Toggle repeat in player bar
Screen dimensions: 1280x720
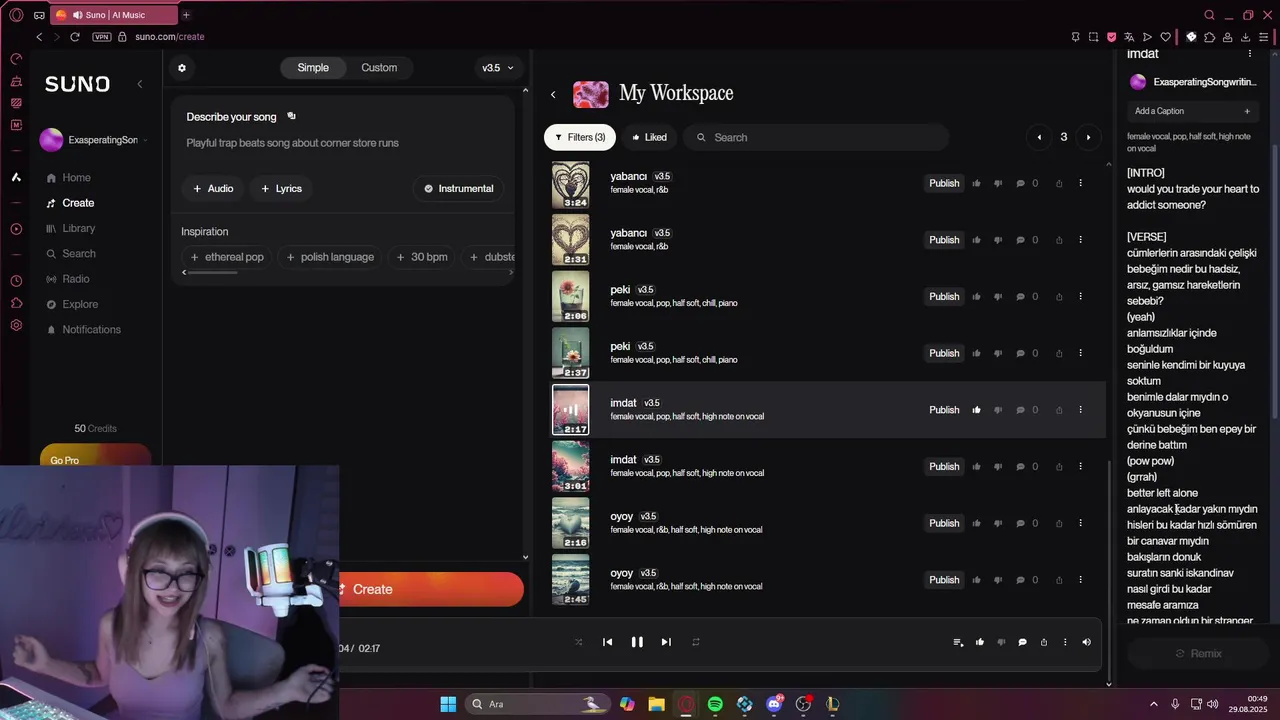pos(696,642)
